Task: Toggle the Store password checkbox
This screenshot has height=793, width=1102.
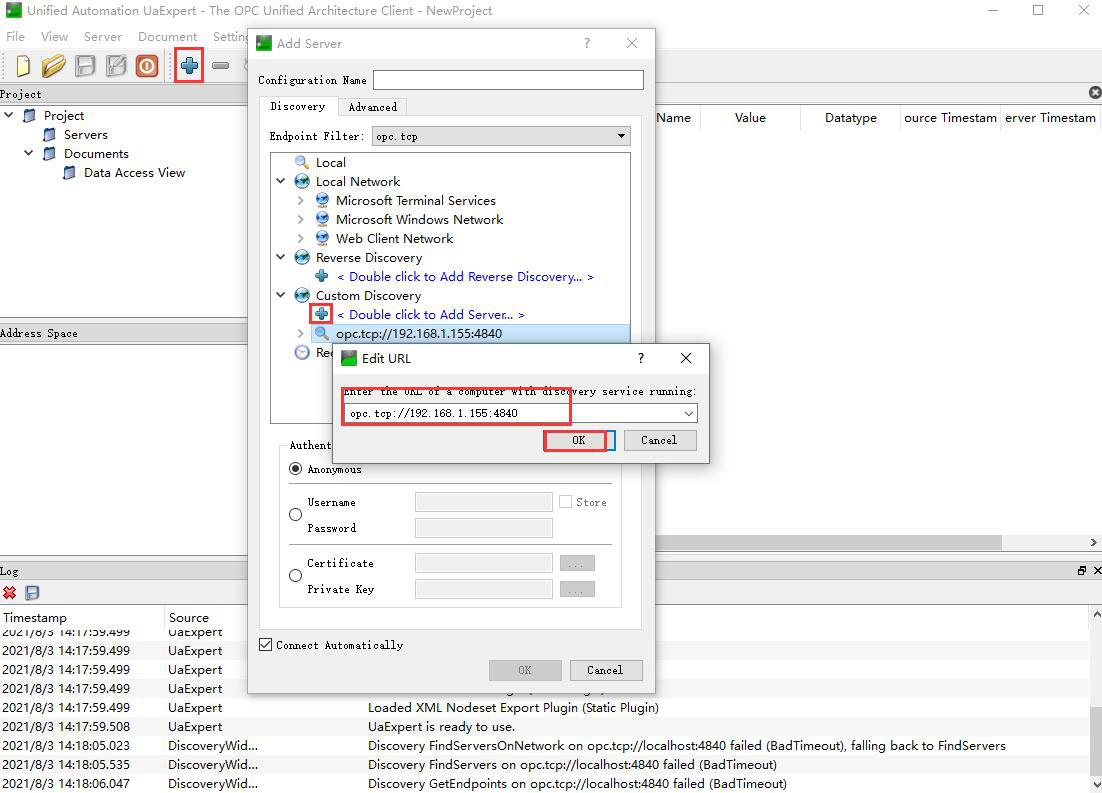Action: pos(566,502)
